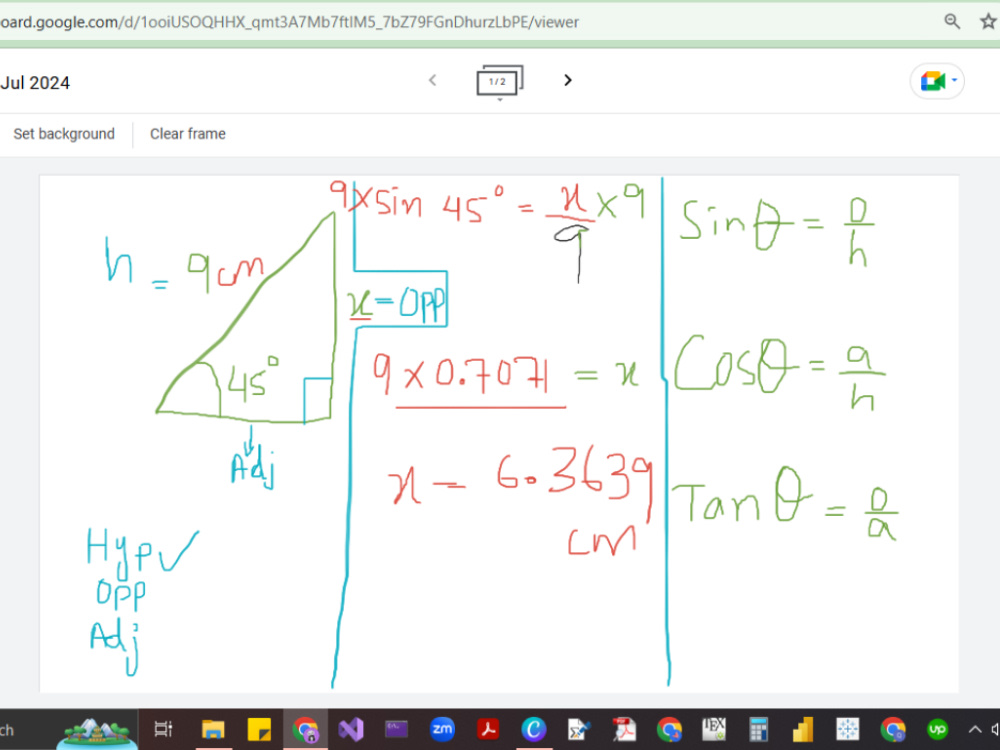Image resolution: width=1000 pixels, height=750 pixels.
Task: Open File Explorer from the taskbar
Action: click(212, 730)
